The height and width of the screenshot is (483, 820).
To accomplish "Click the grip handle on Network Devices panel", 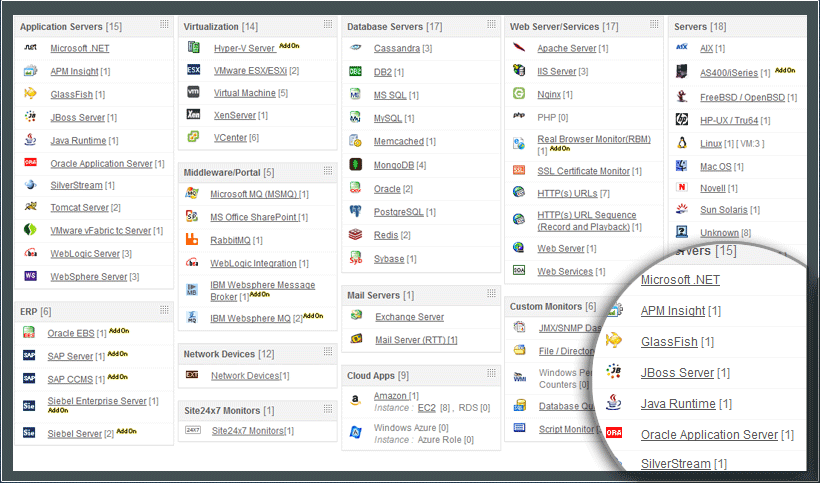I will pyautogui.click(x=328, y=352).
